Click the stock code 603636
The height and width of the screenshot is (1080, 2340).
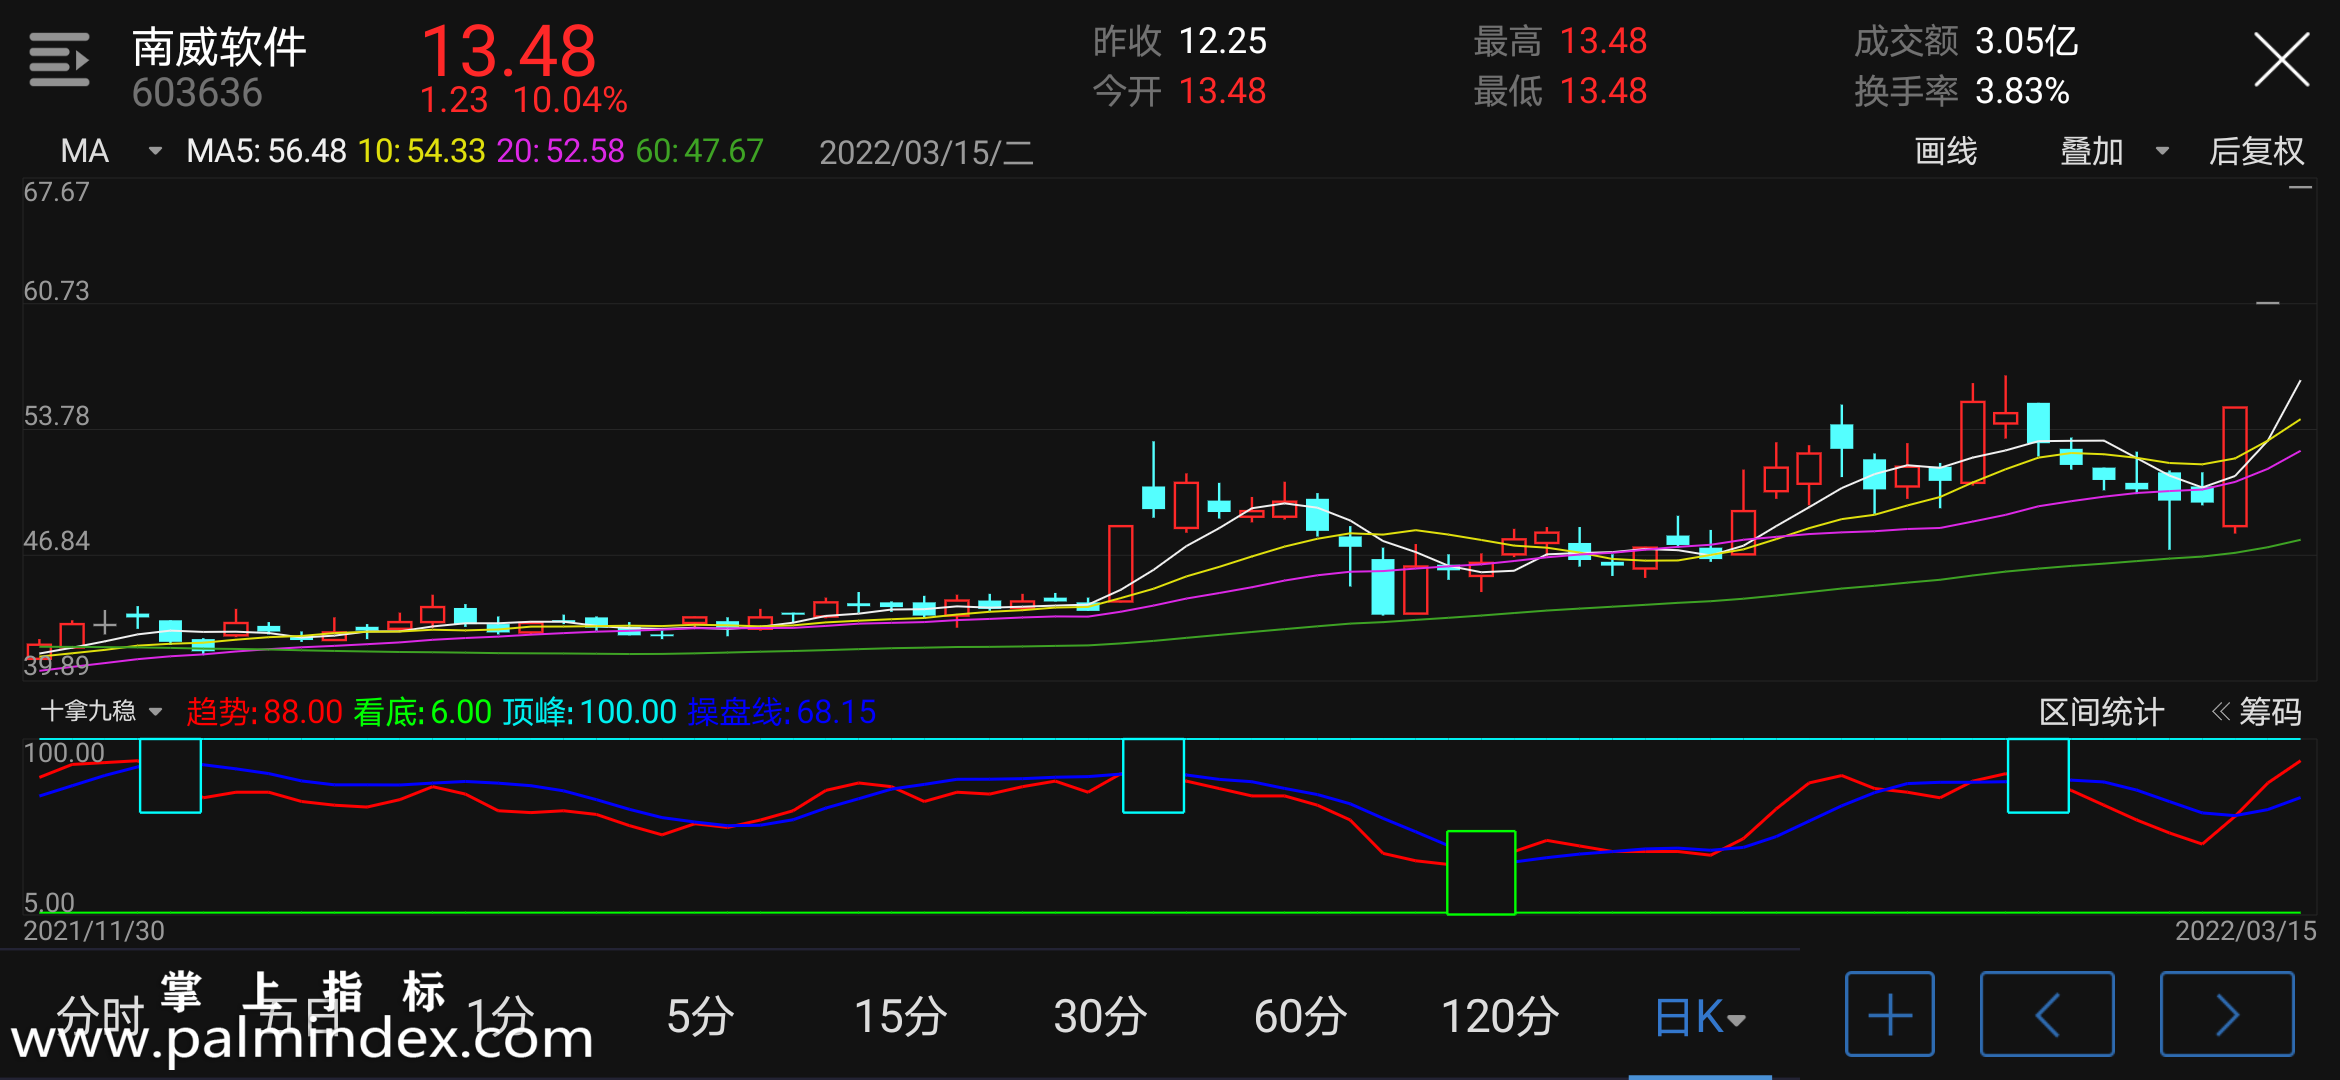[197, 93]
